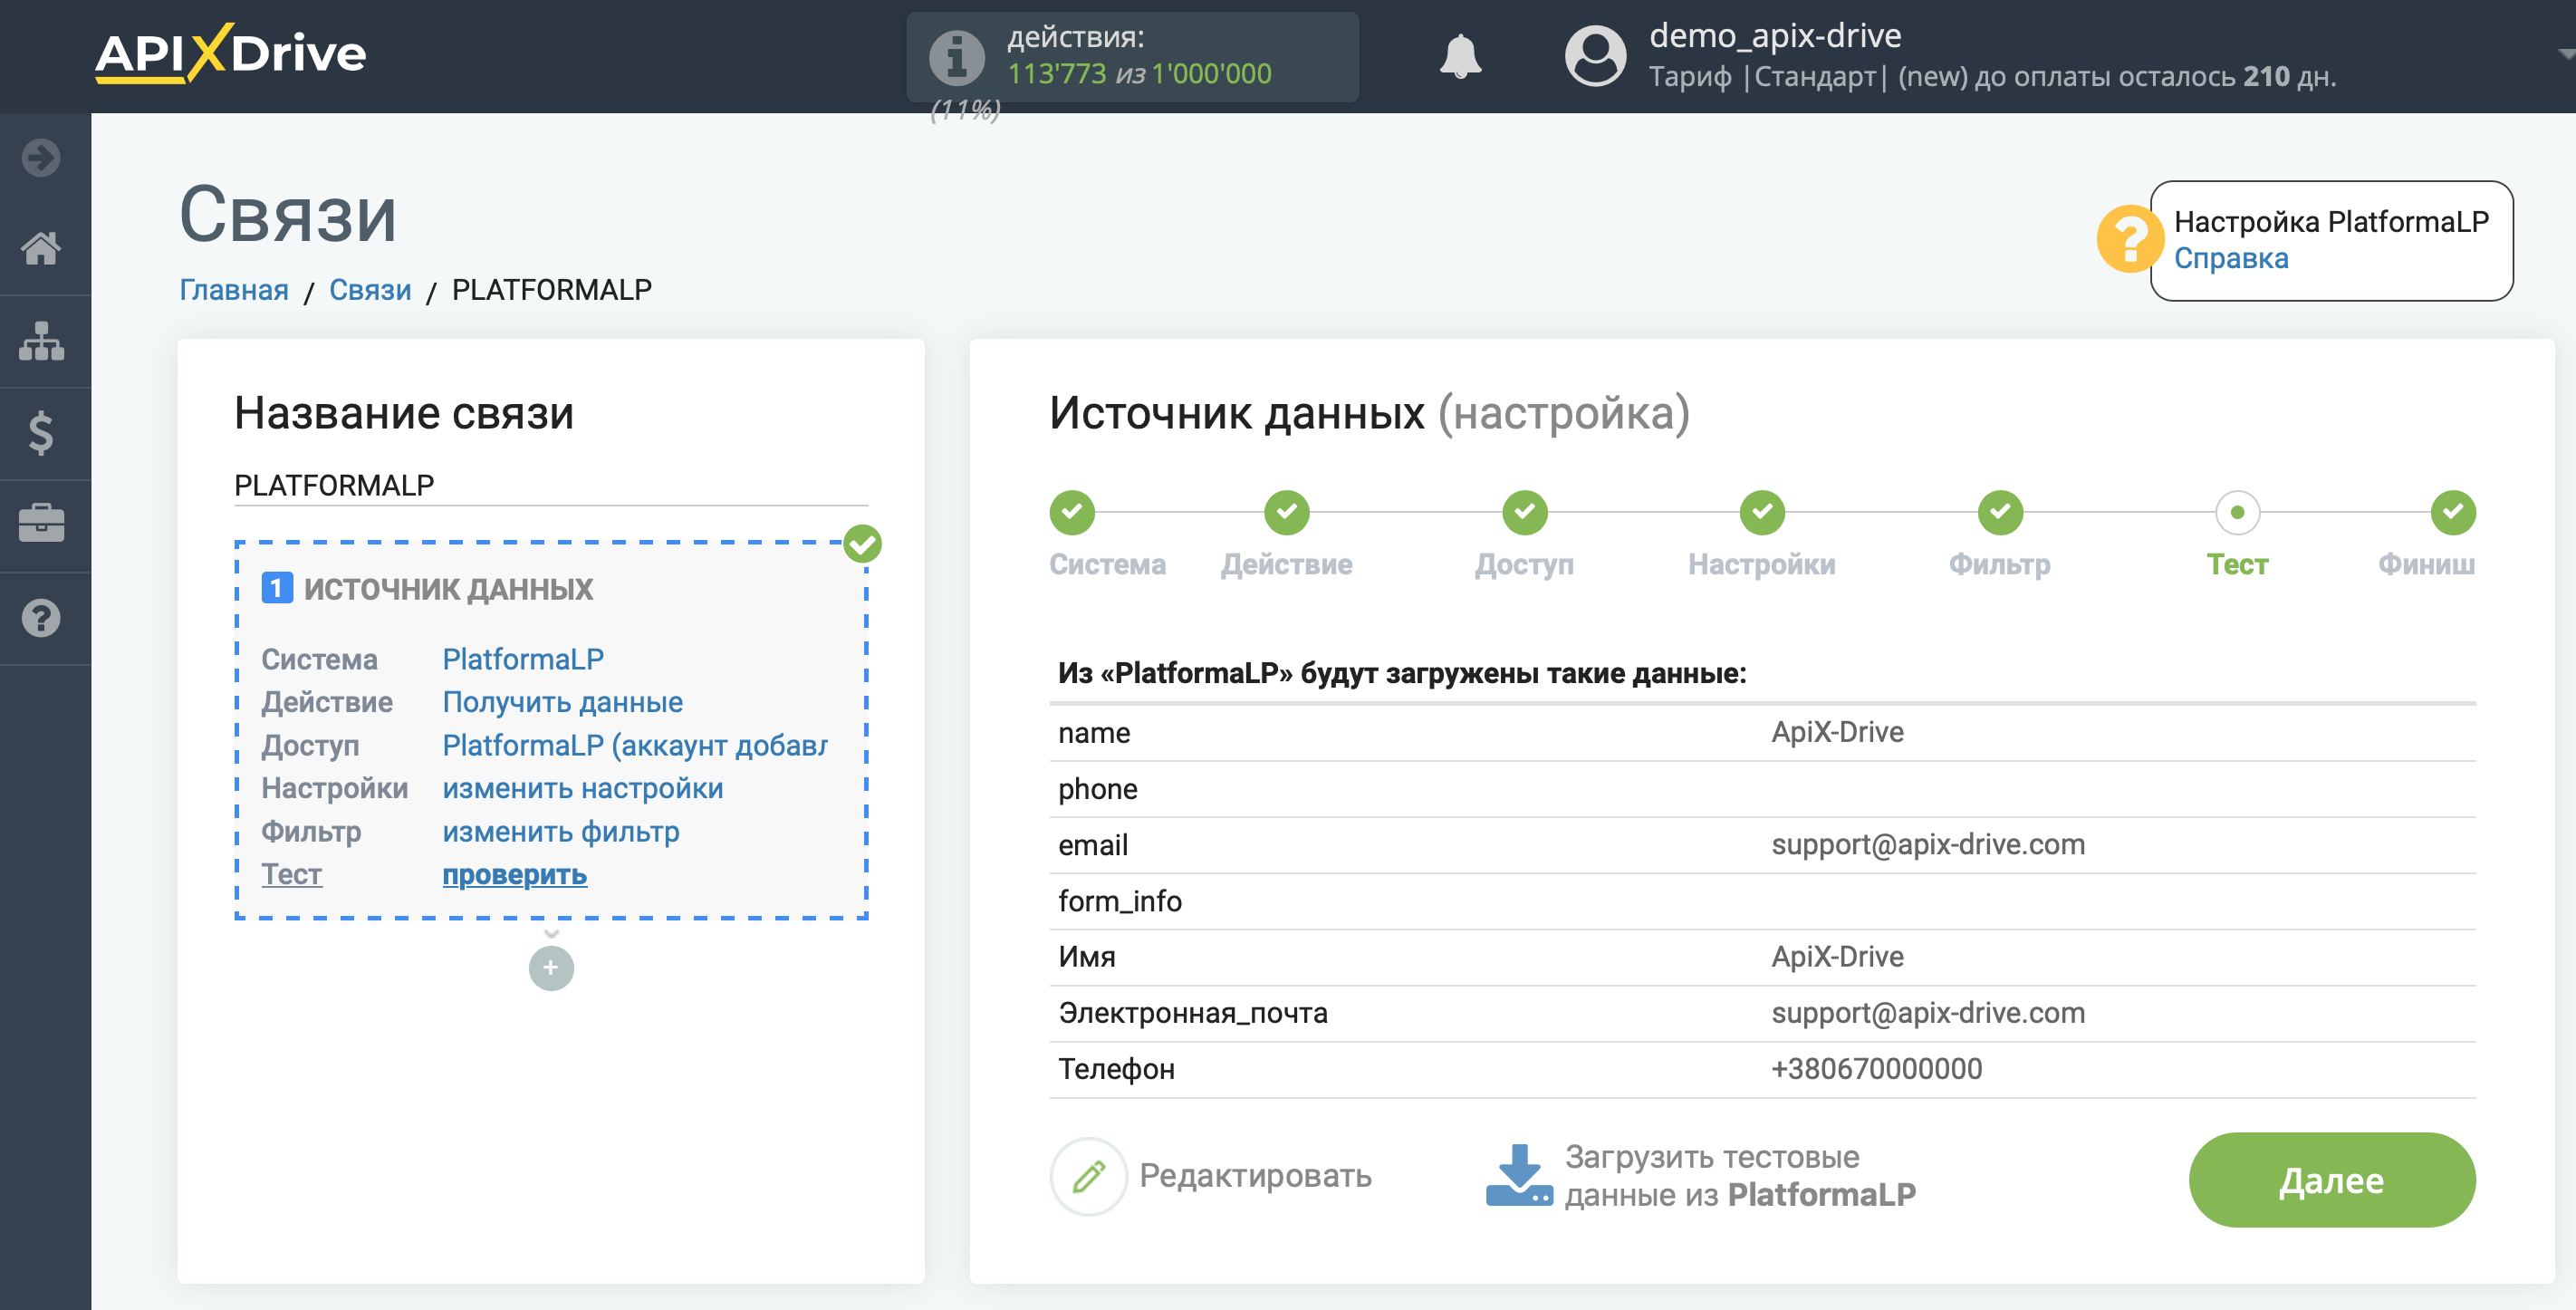Expand the sidebar with arrow icon
The height and width of the screenshot is (1310, 2576).
click(x=41, y=157)
